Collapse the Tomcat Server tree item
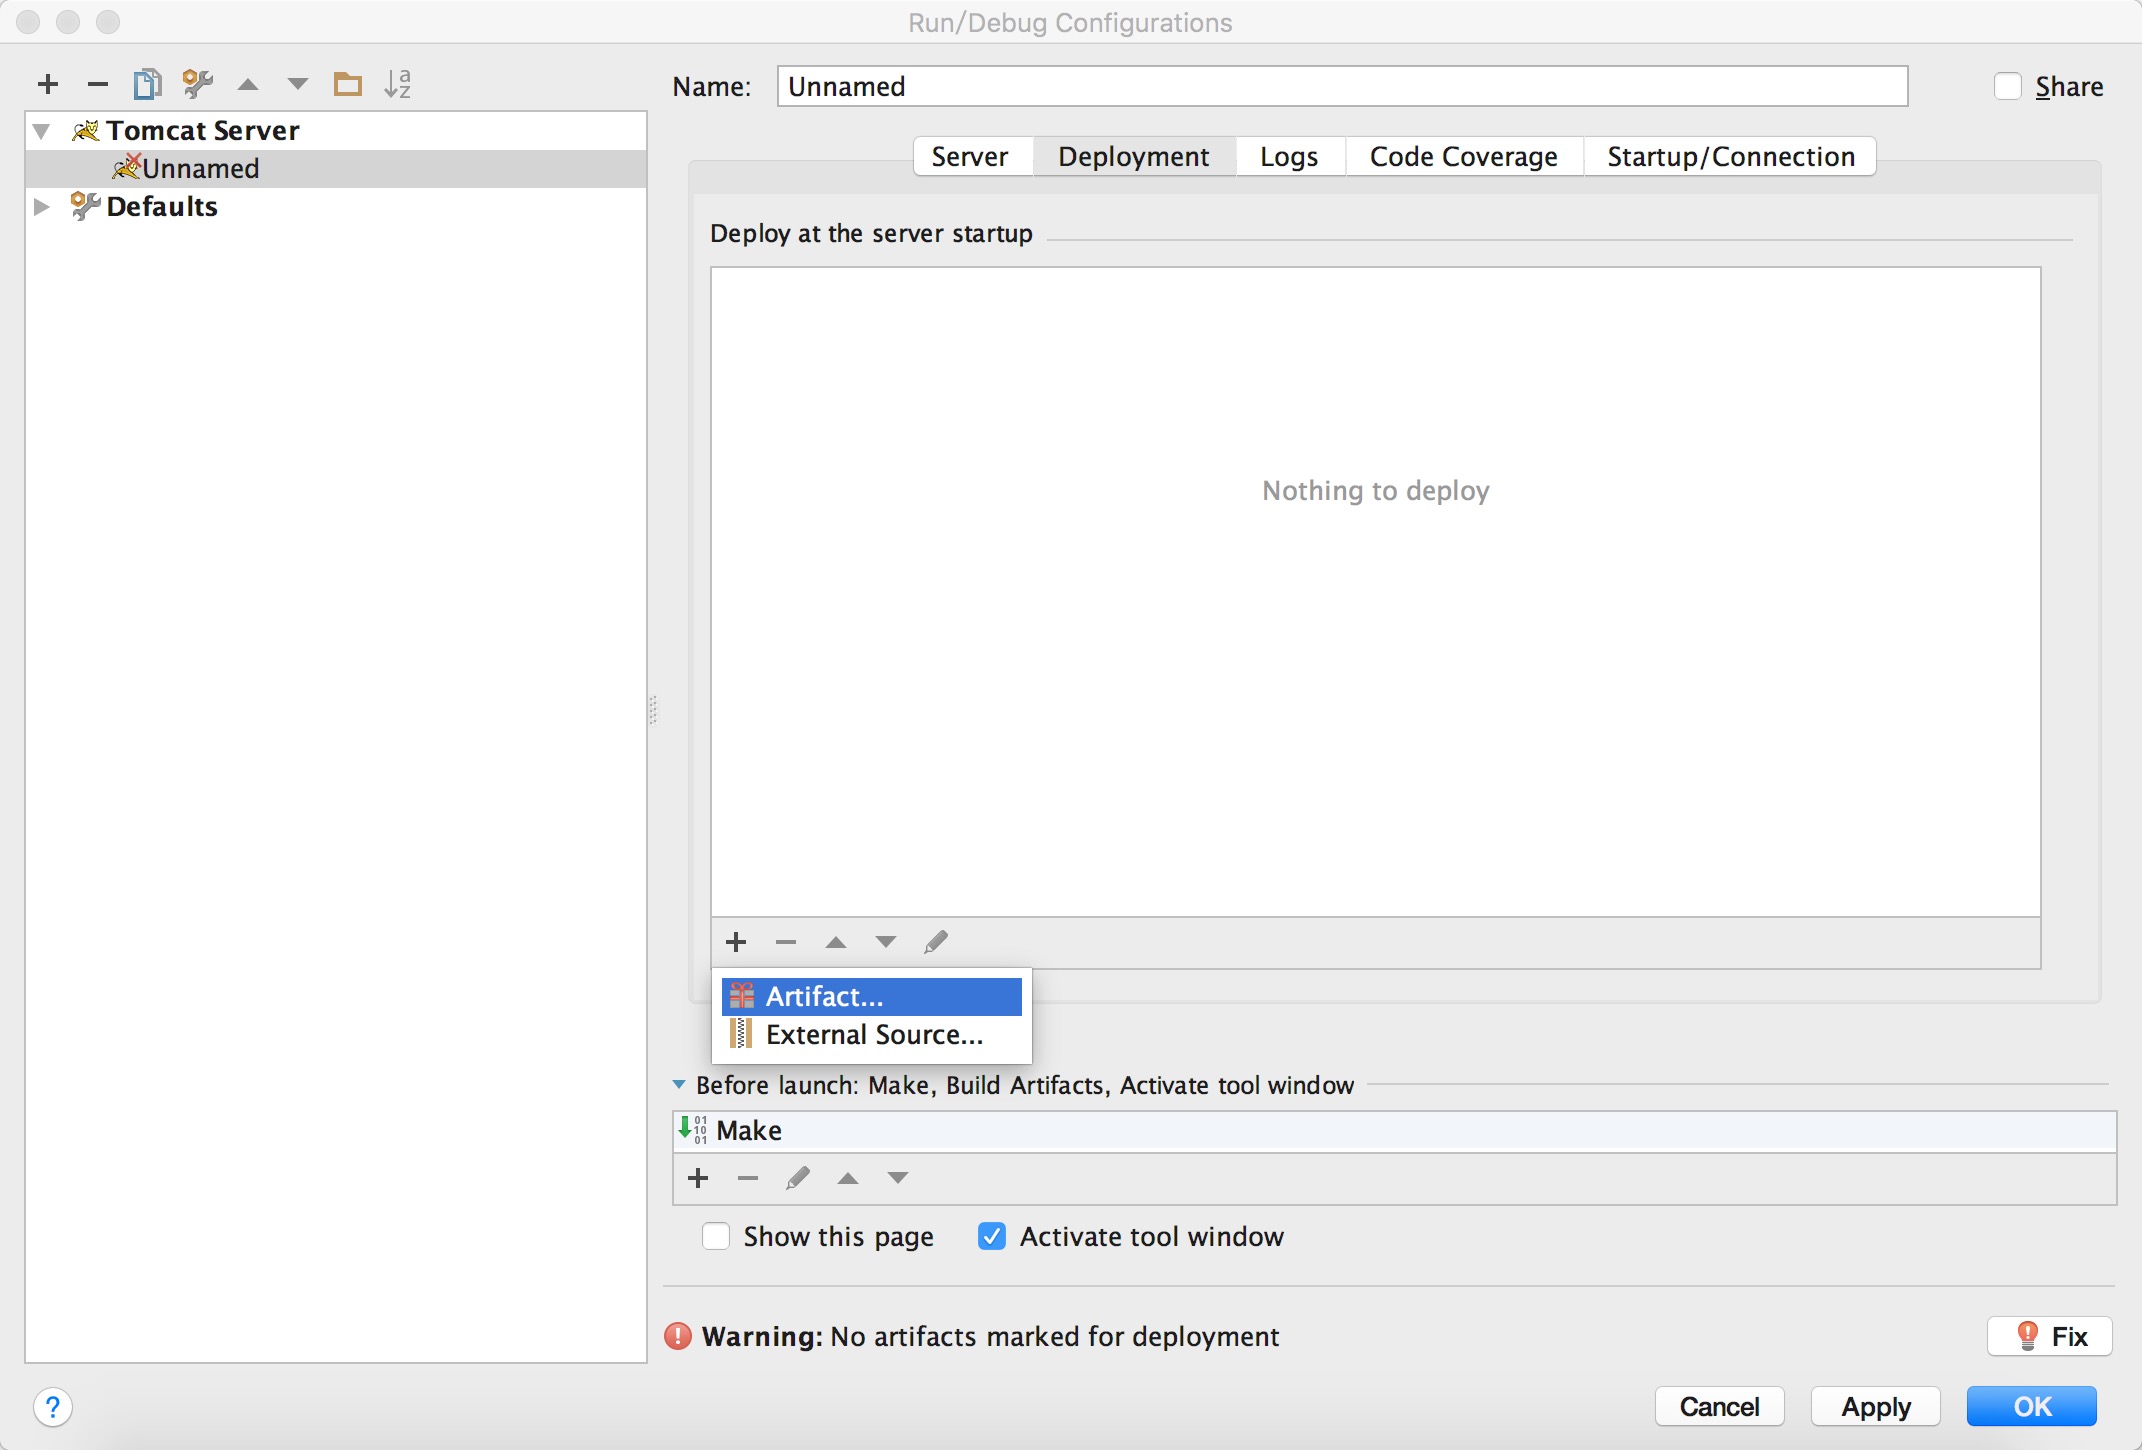Screen dimensions: 2142x1450 (x=44, y=129)
